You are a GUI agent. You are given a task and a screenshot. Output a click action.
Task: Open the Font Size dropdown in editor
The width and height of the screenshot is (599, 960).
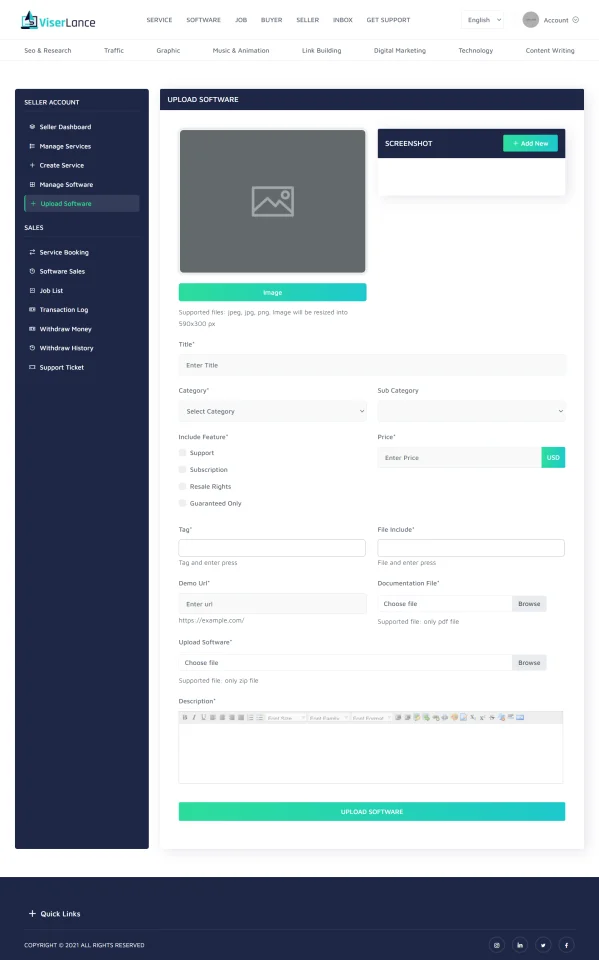[x=286, y=718]
